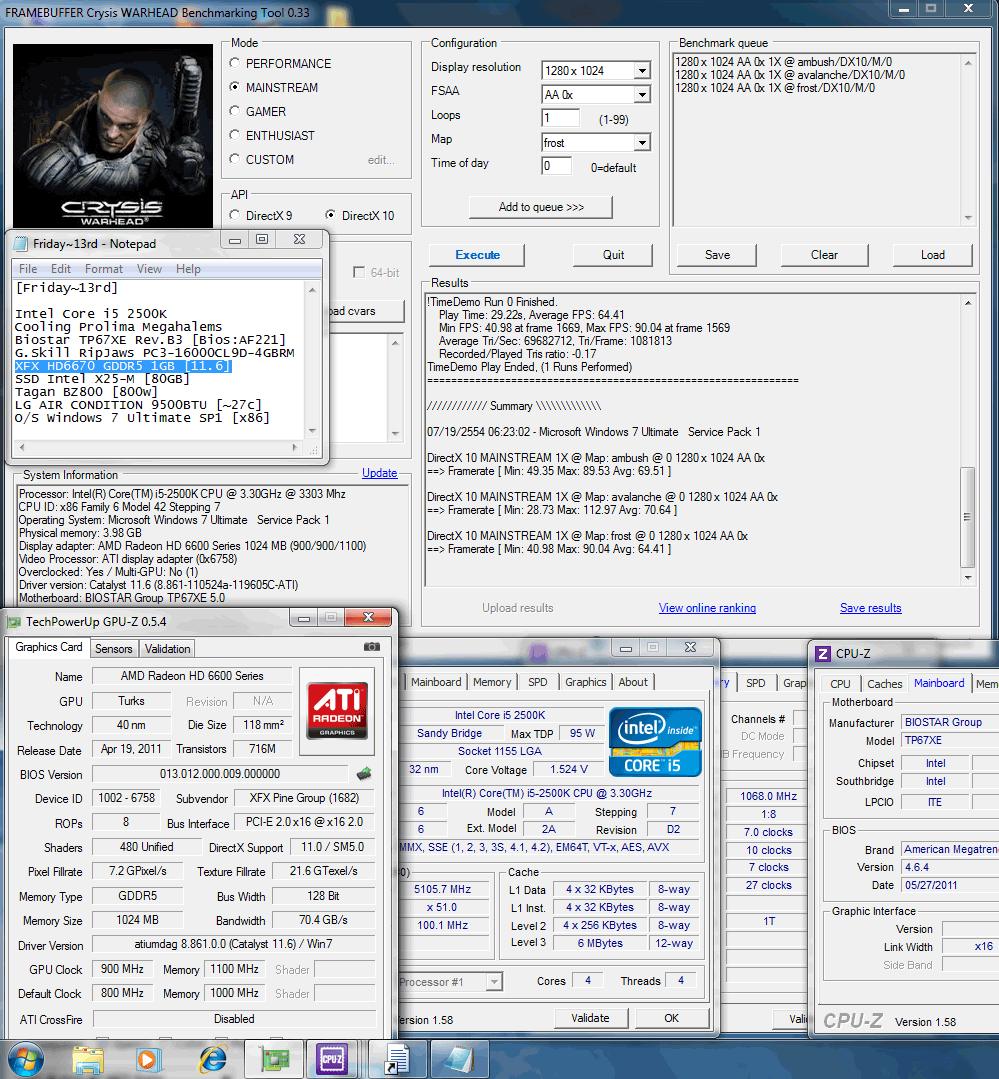This screenshot has width=999, height=1079.
Task: Click the Time of day input field
Action: (x=557, y=166)
